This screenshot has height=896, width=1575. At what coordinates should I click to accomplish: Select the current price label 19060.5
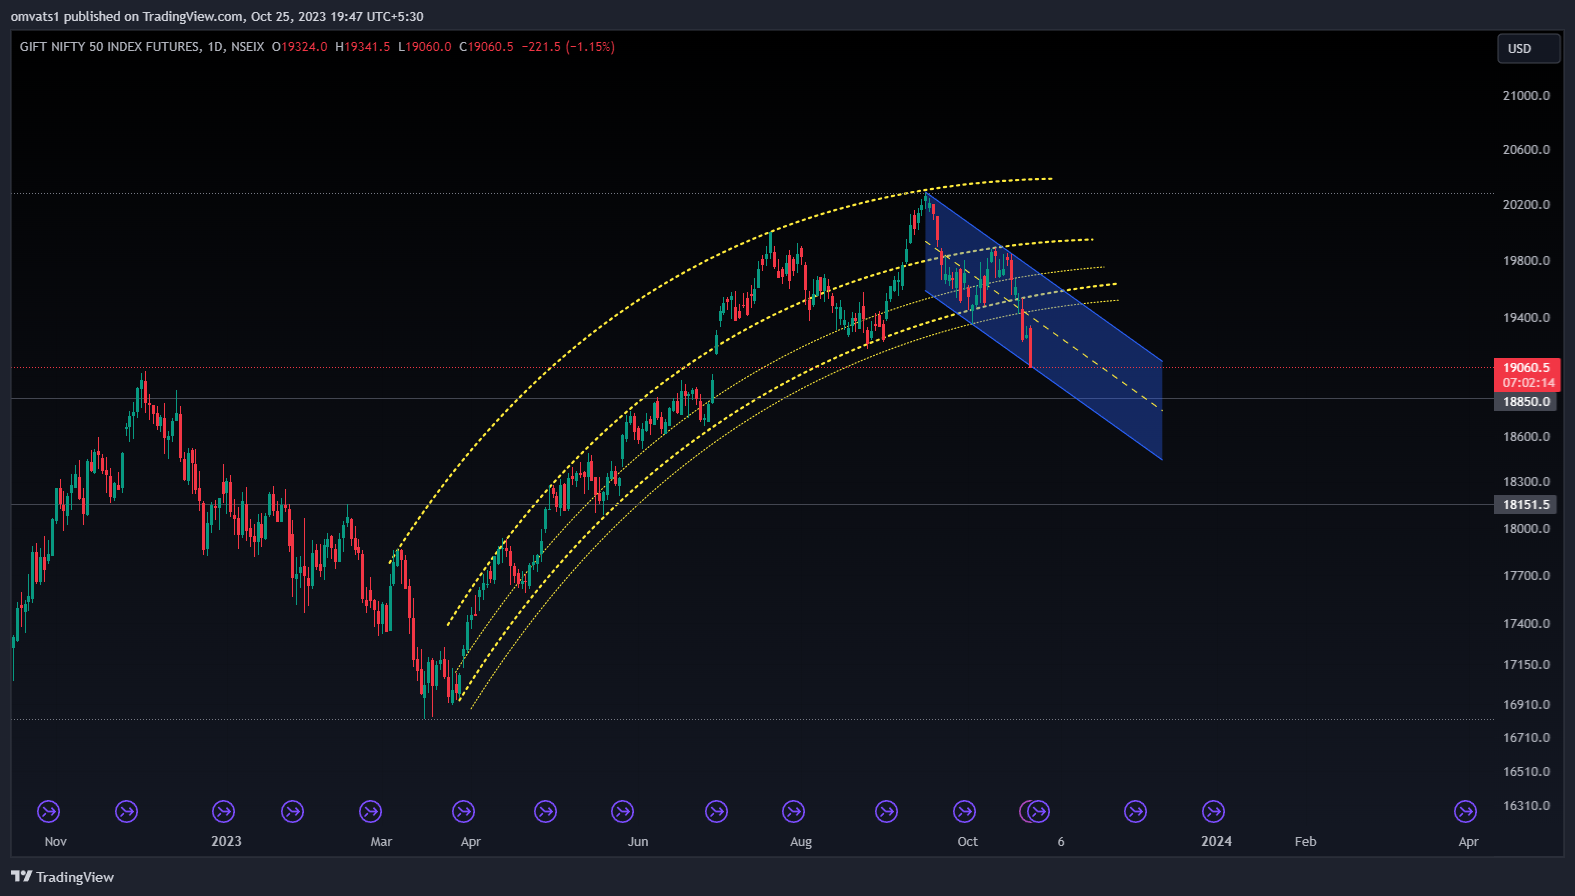point(1526,368)
